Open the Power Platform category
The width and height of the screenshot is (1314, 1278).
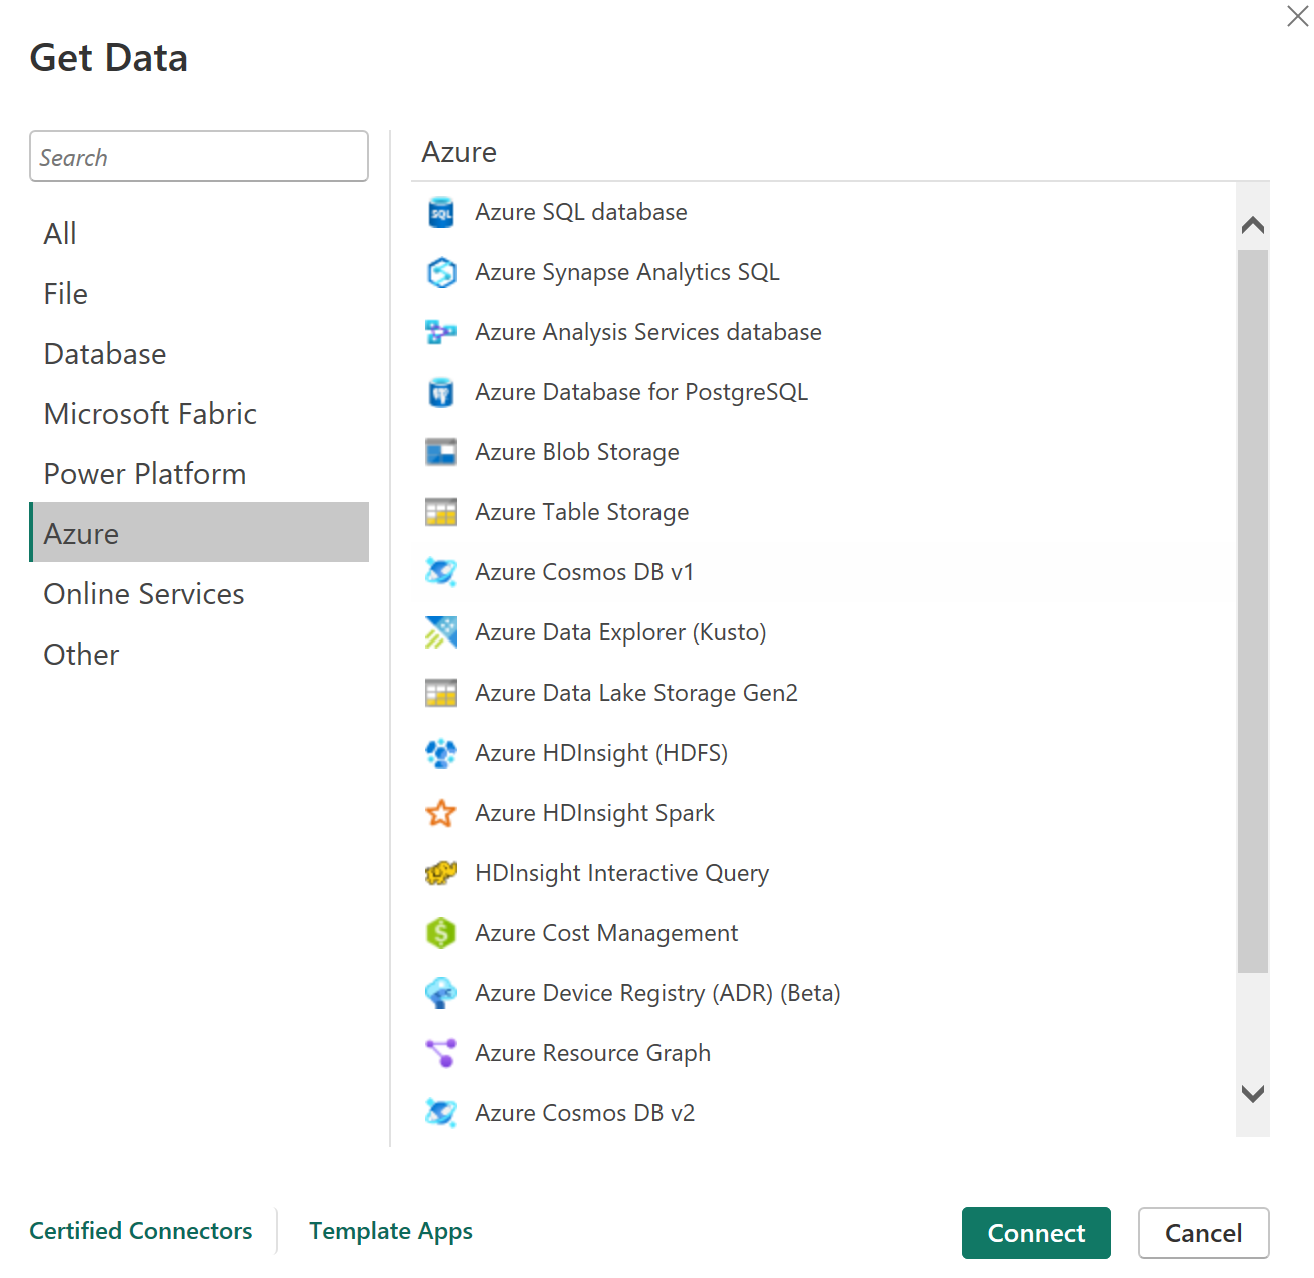(x=199, y=474)
